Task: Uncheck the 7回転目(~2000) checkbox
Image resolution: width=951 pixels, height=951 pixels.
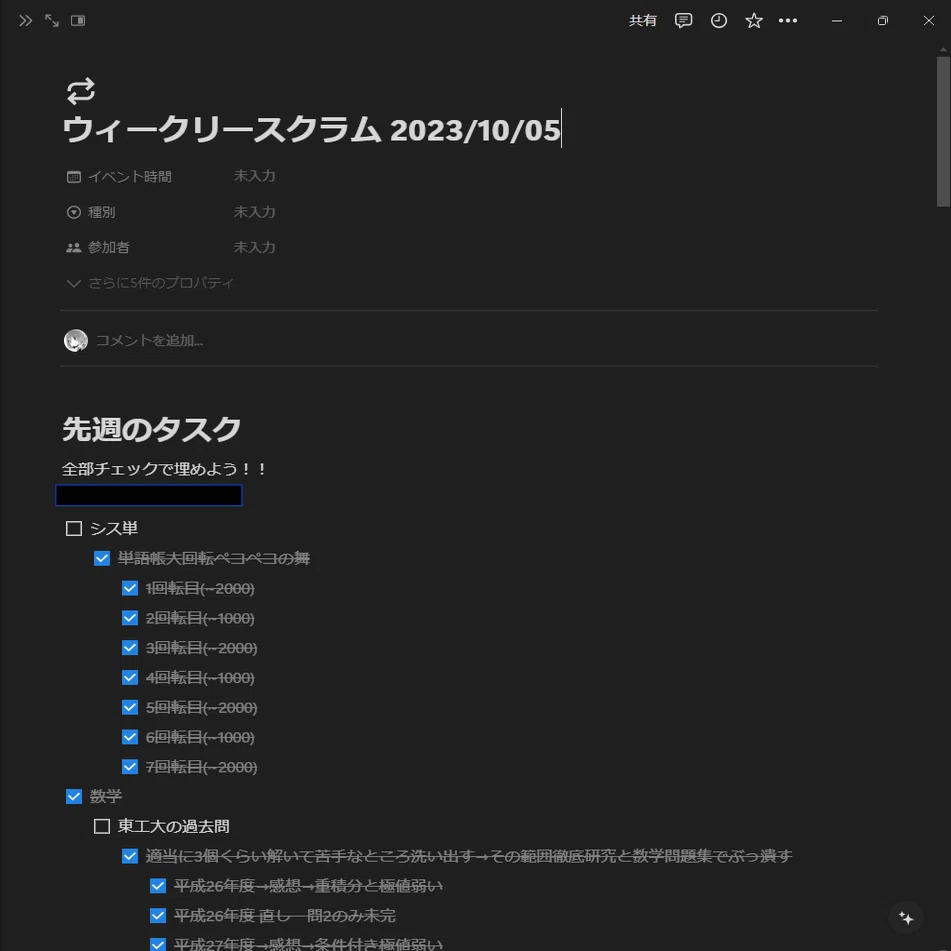Action: (130, 766)
